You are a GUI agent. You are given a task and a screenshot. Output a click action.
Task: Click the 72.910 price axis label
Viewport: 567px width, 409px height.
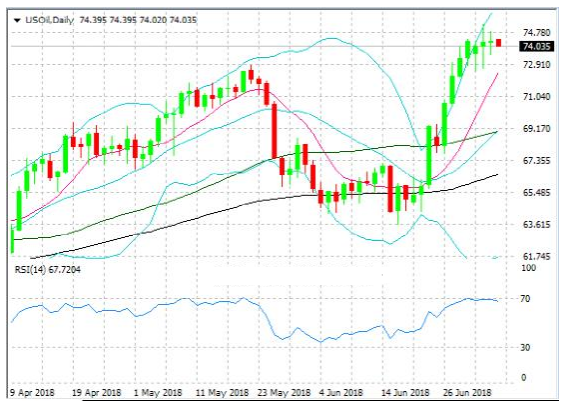(537, 65)
